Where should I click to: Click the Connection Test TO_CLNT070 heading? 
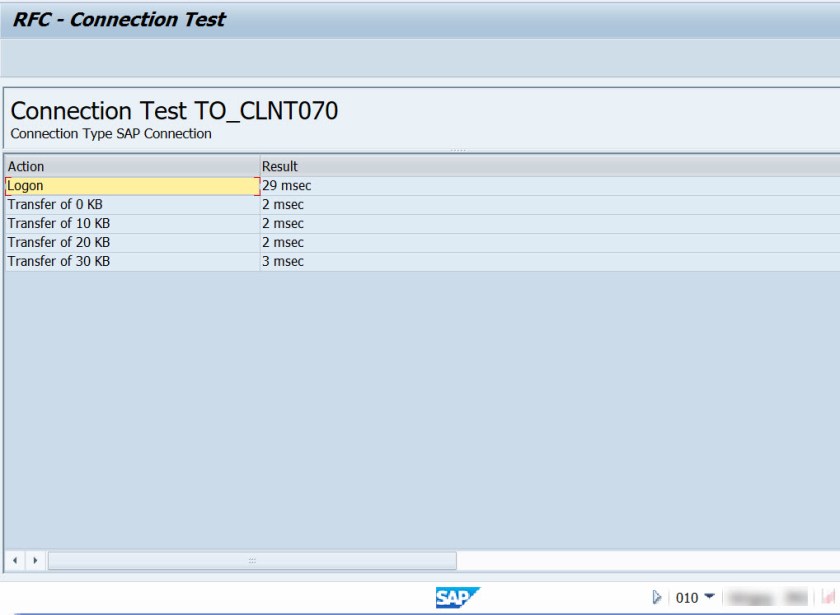[174, 111]
